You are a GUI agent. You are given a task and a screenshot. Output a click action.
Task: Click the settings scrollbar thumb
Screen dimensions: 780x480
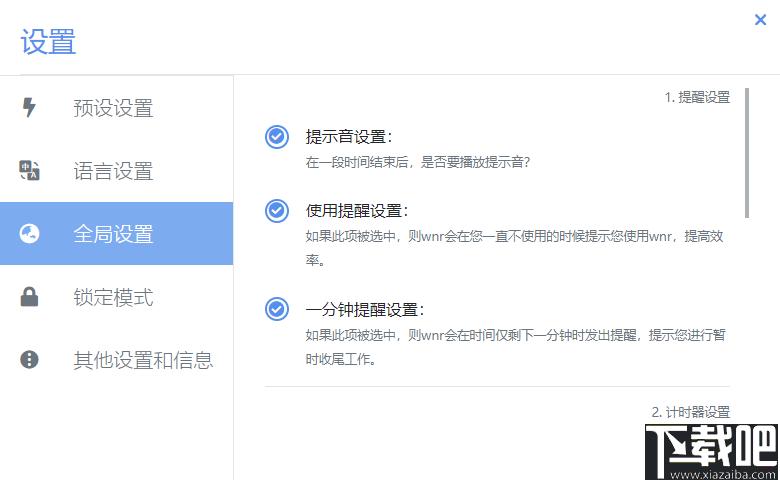[x=746, y=152]
